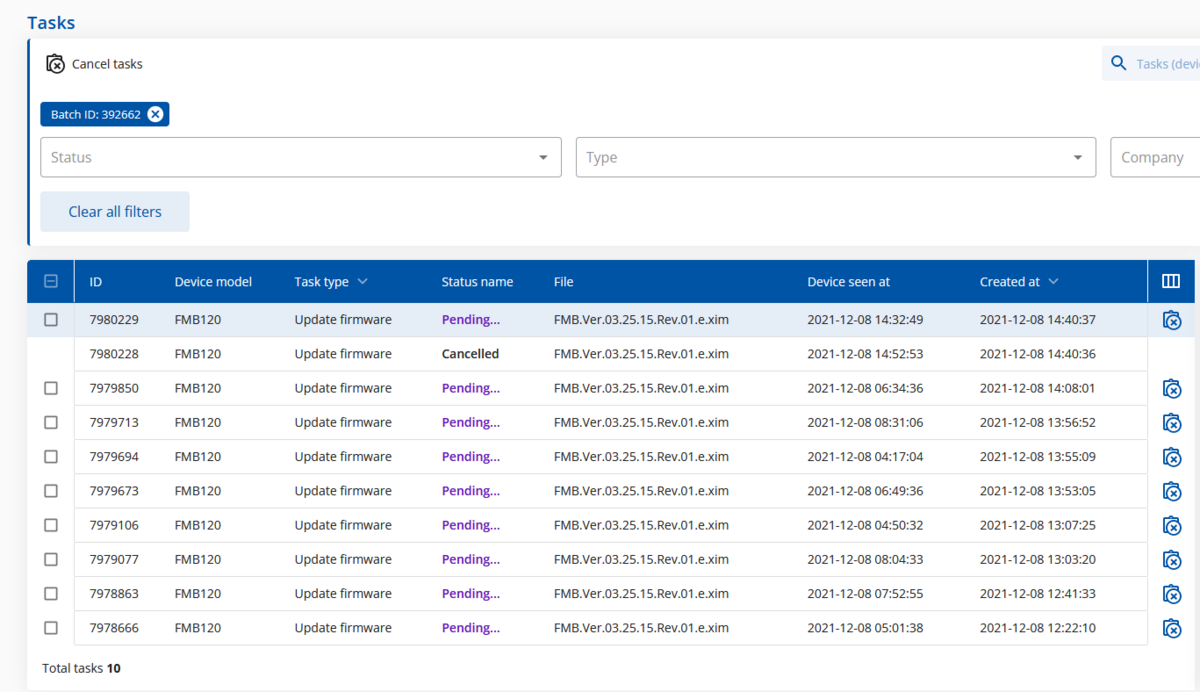Click cancel icon for task 7979106
1200x692 pixels.
(x=1172, y=525)
